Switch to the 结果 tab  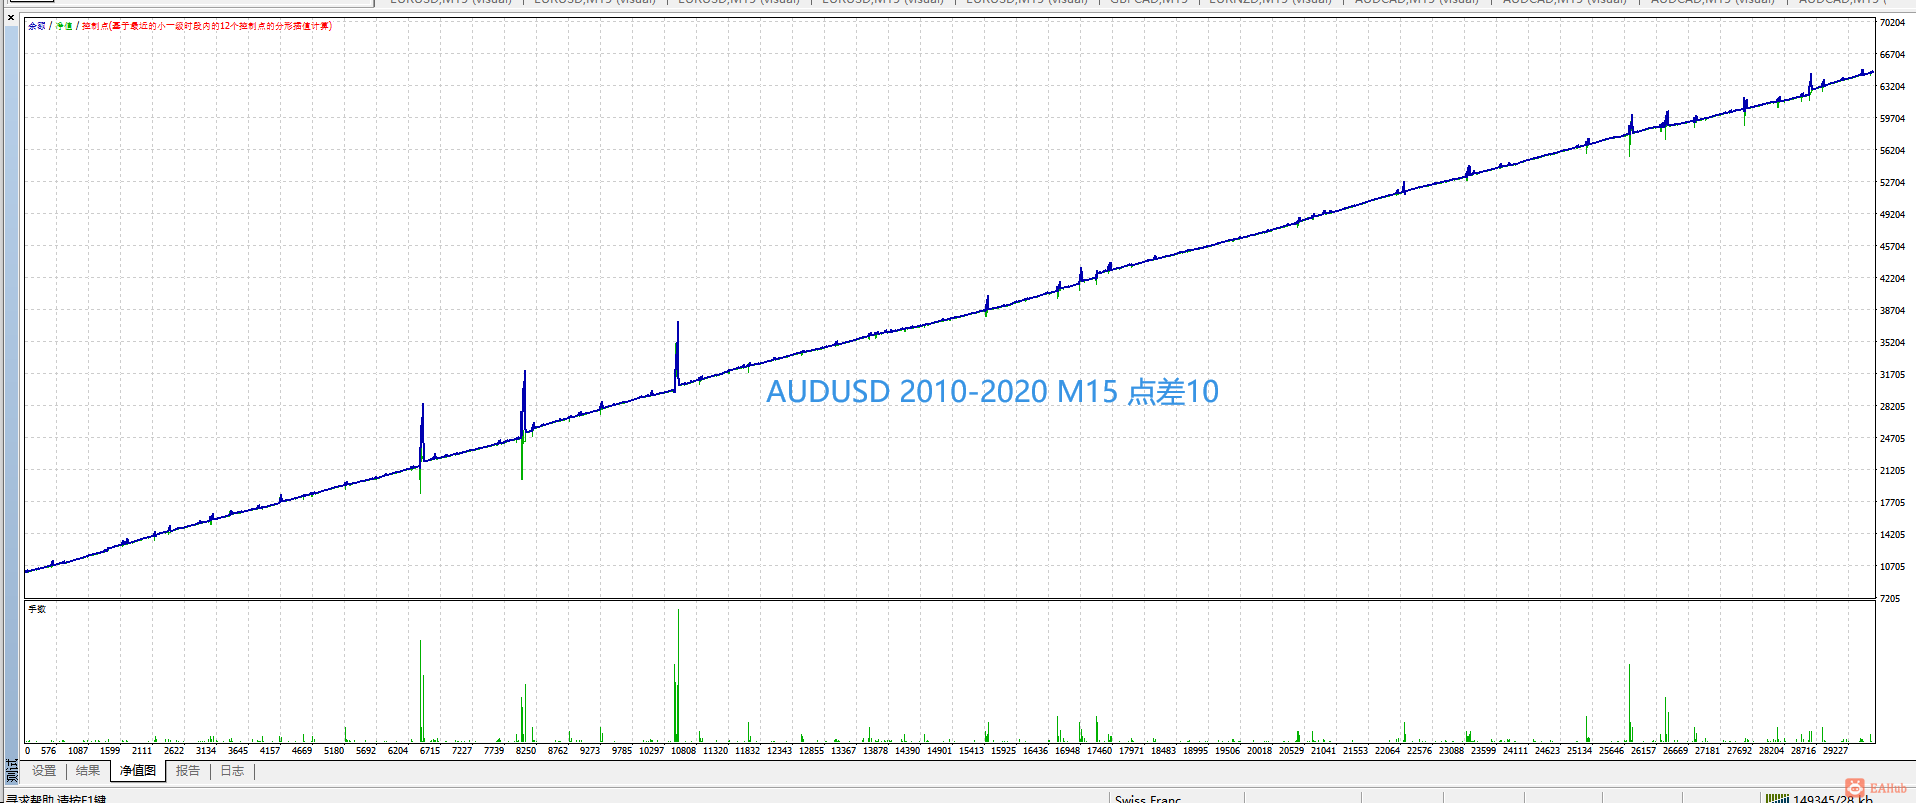(88, 771)
